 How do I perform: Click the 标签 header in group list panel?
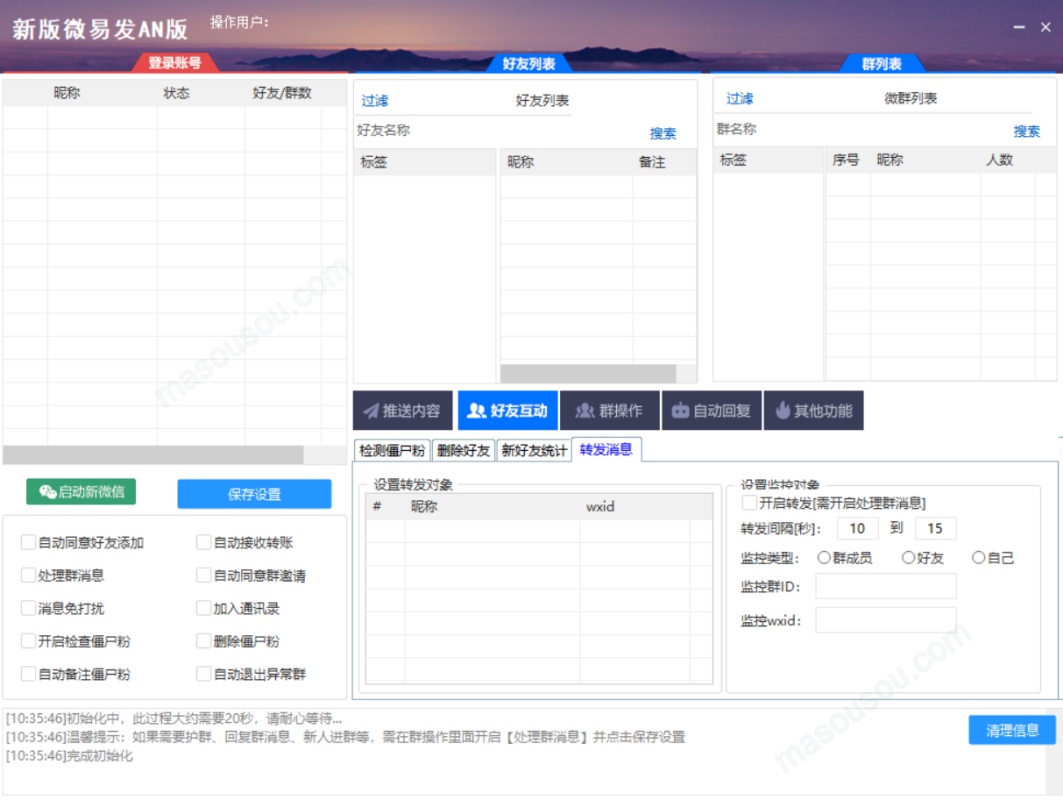point(733,160)
